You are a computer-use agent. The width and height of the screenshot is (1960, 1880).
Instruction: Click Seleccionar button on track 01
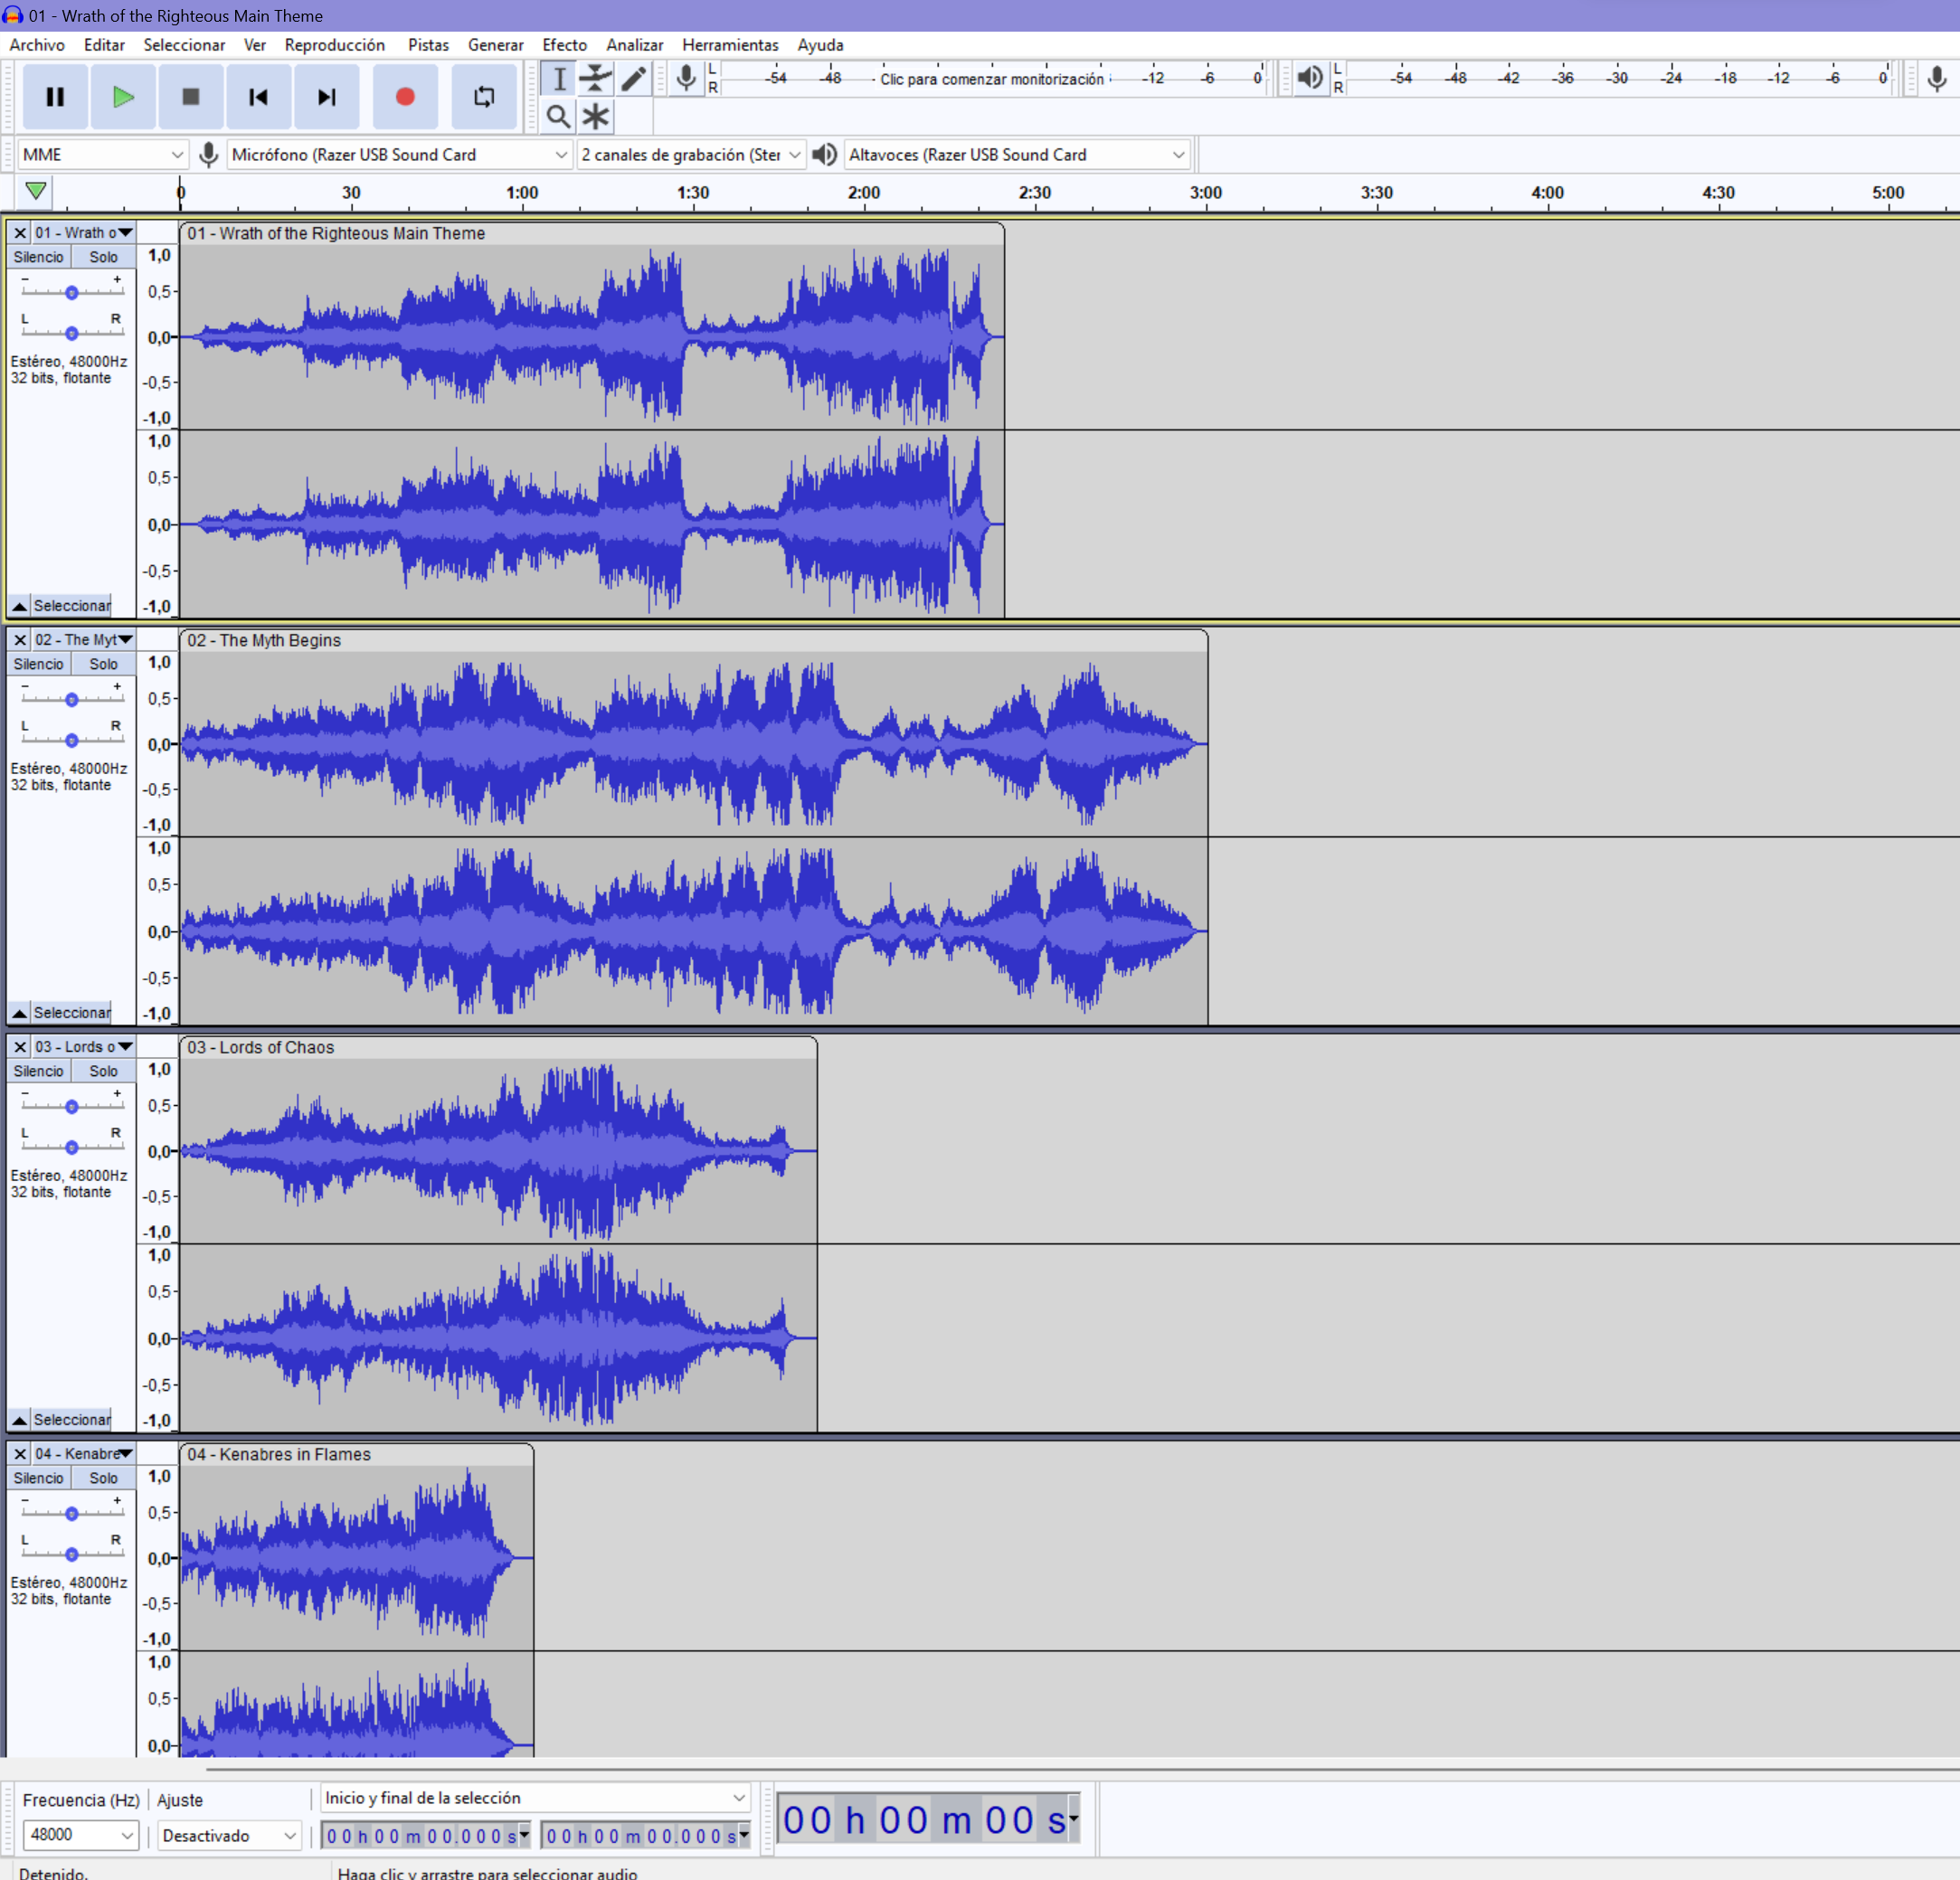[x=71, y=605]
